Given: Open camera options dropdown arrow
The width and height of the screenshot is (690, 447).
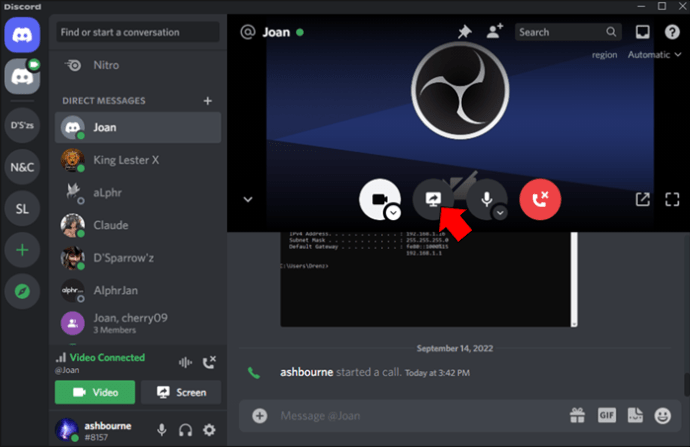Looking at the screenshot, I should coord(393,213).
